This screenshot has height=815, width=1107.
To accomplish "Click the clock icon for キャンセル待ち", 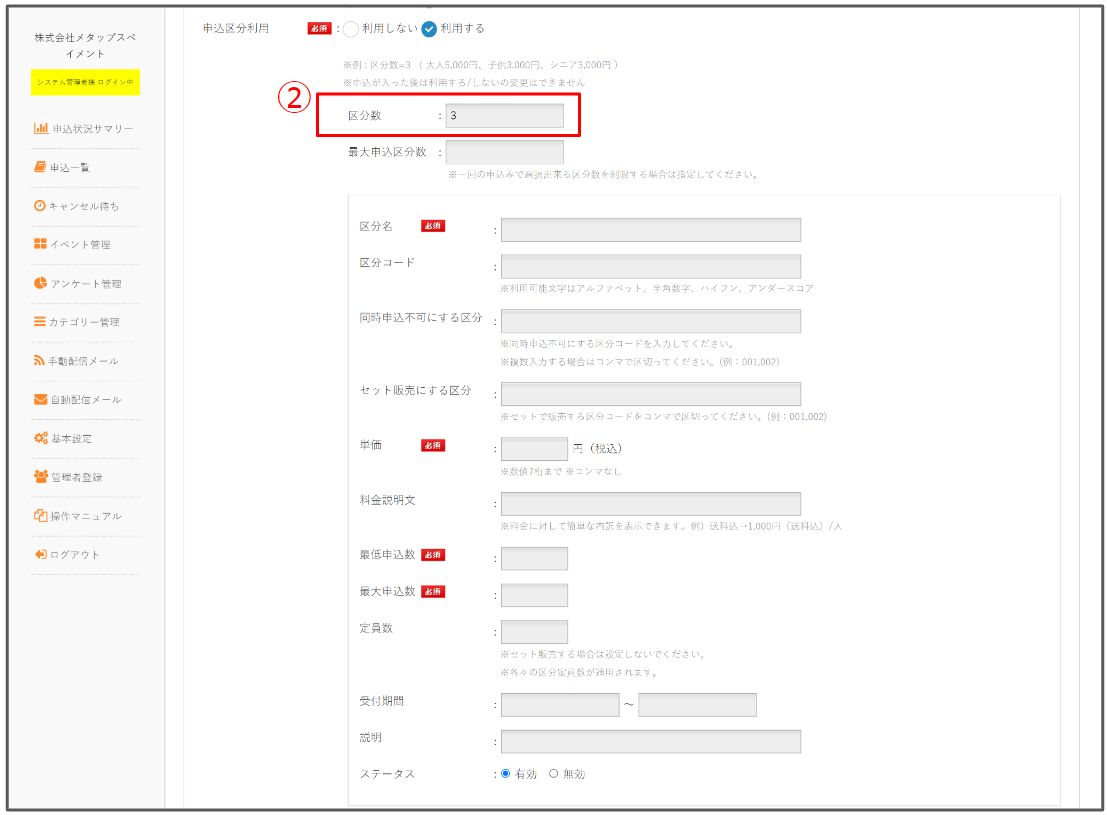I will pyautogui.click(x=40, y=206).
